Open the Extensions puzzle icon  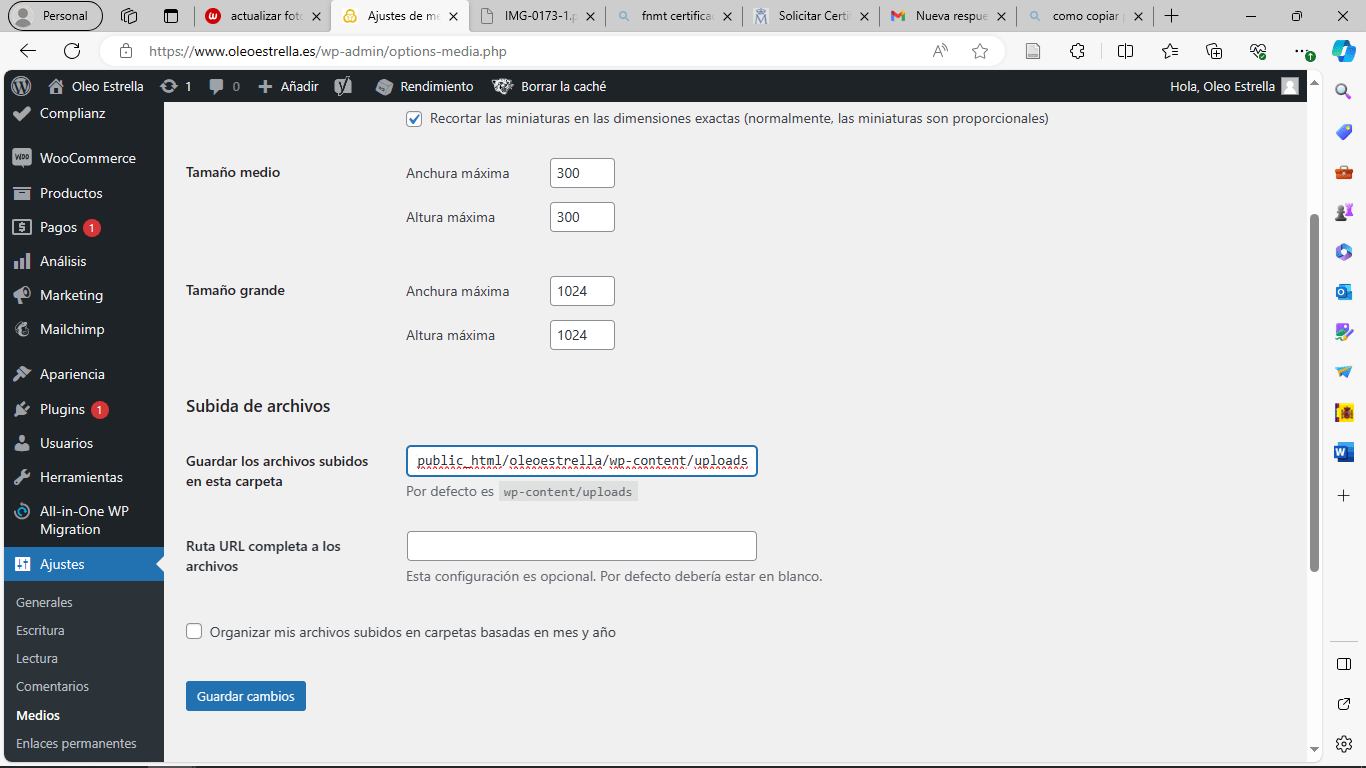[x=1077, y=51]
